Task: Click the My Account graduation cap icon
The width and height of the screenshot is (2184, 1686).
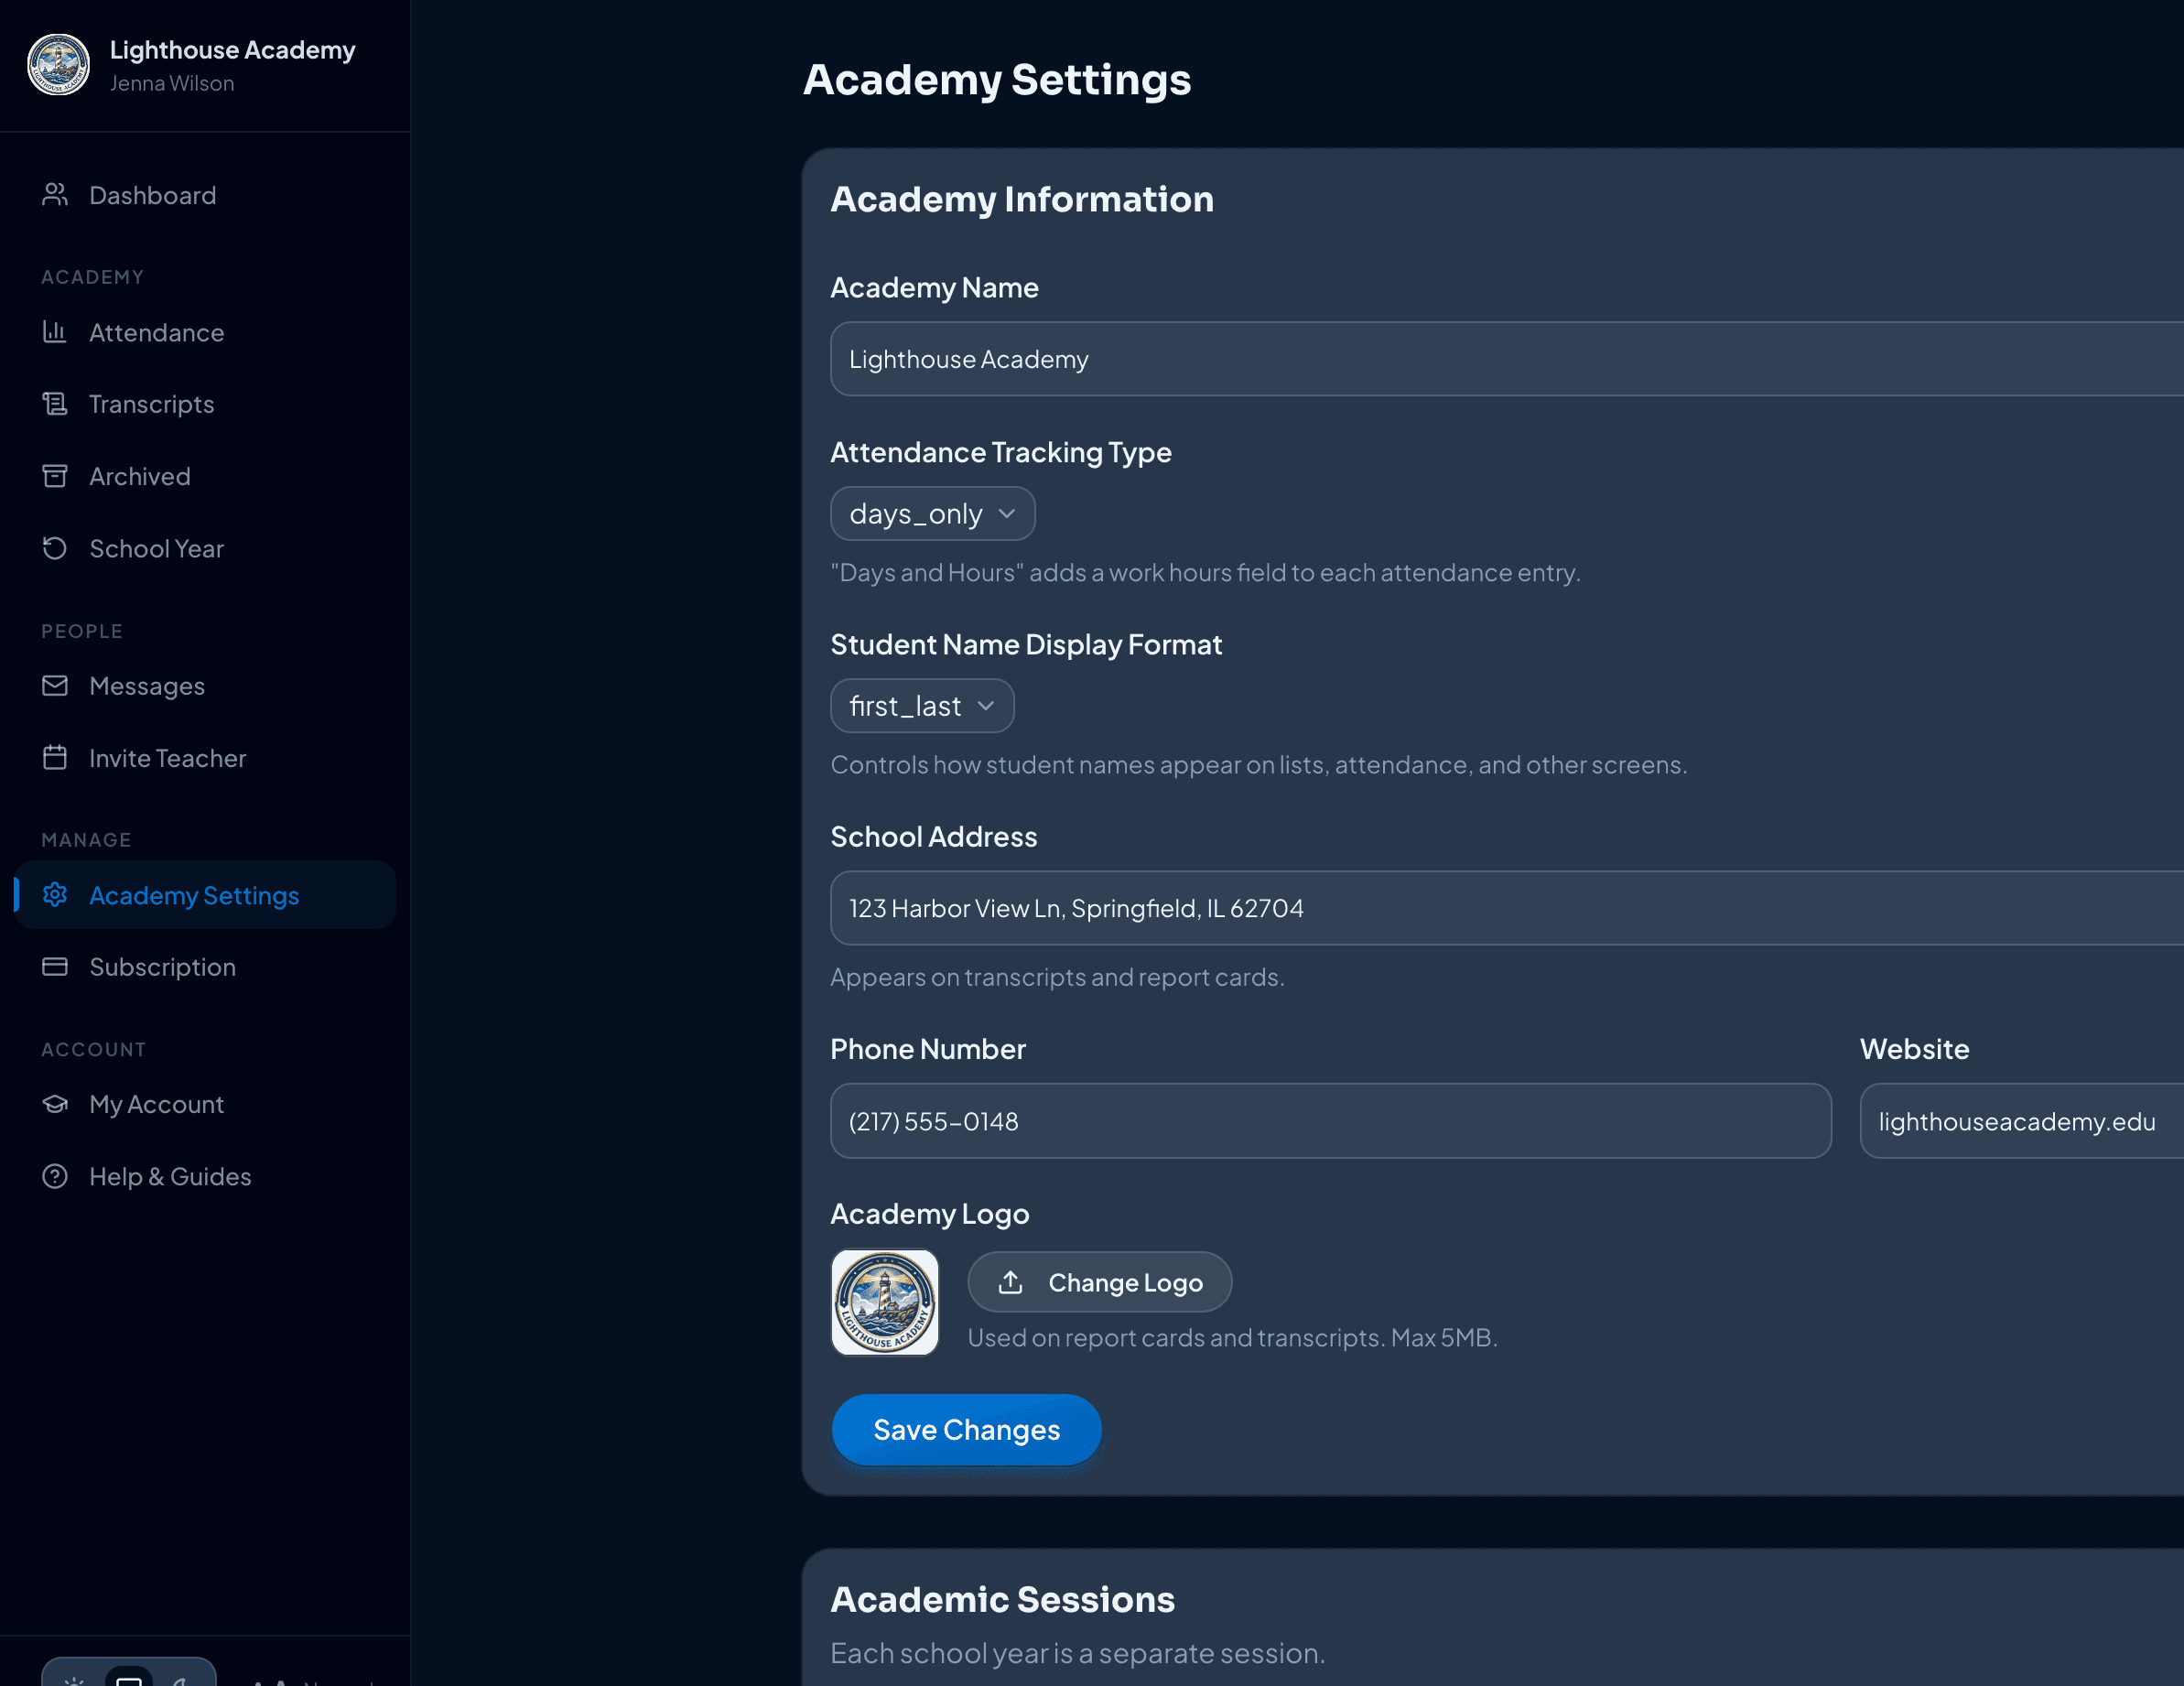Action: (x=55, y=1104)
